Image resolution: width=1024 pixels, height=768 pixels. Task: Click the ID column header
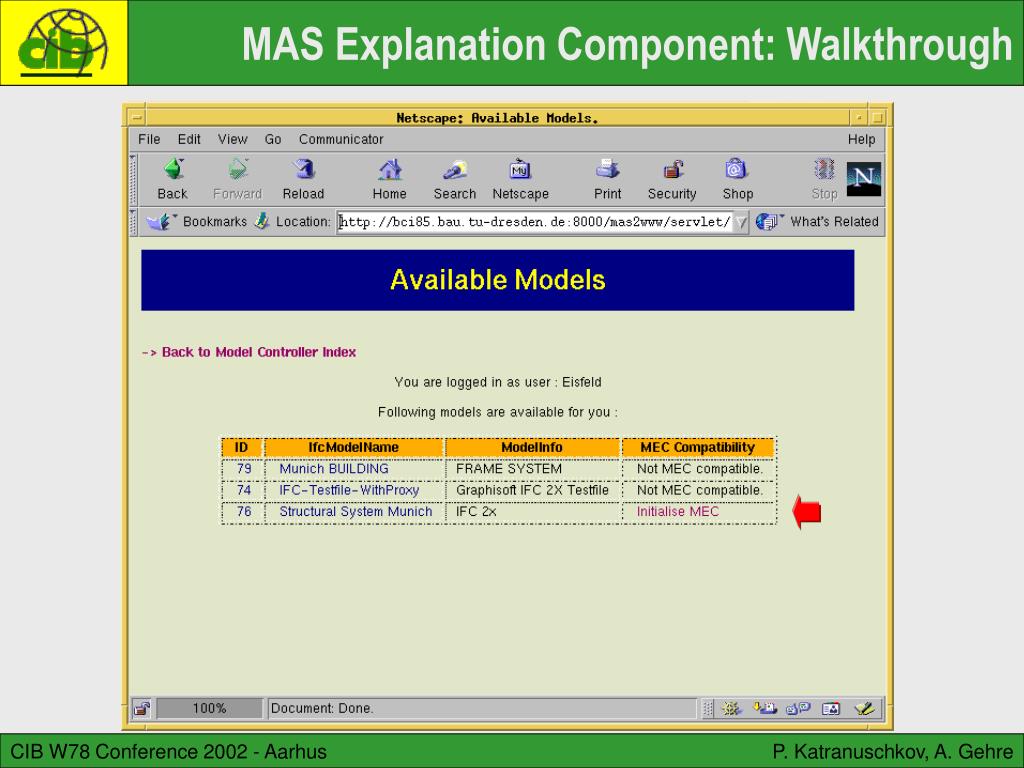coord(242,447)
